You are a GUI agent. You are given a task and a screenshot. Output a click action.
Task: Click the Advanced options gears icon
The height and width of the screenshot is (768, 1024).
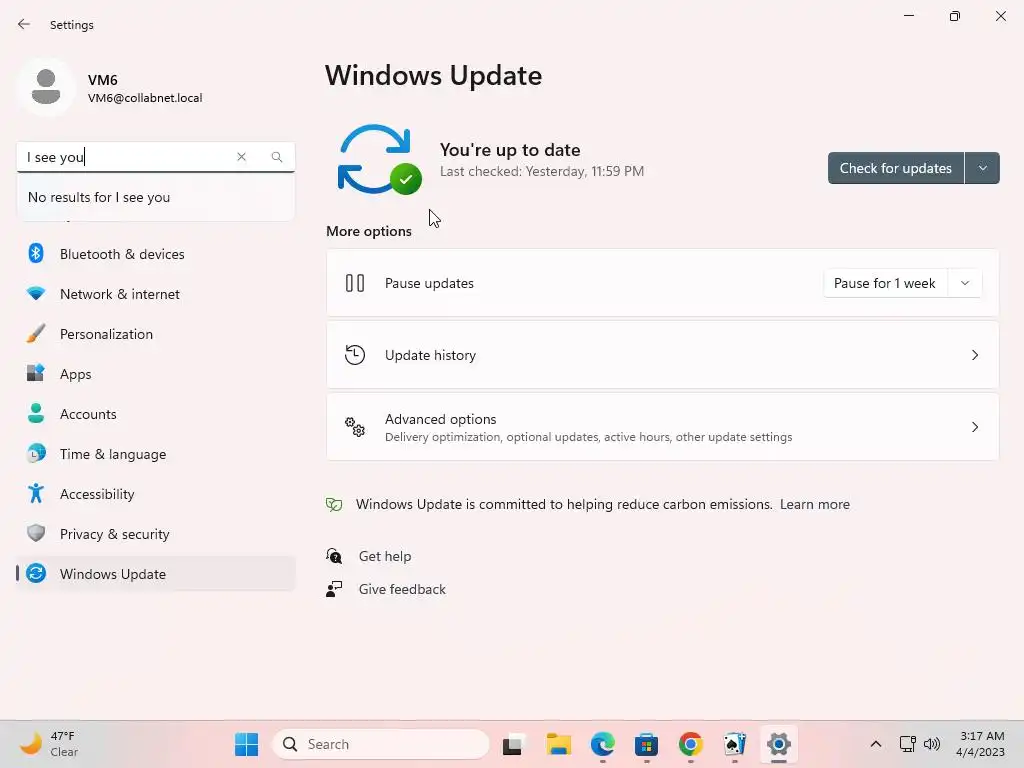[x=355, y=426]
